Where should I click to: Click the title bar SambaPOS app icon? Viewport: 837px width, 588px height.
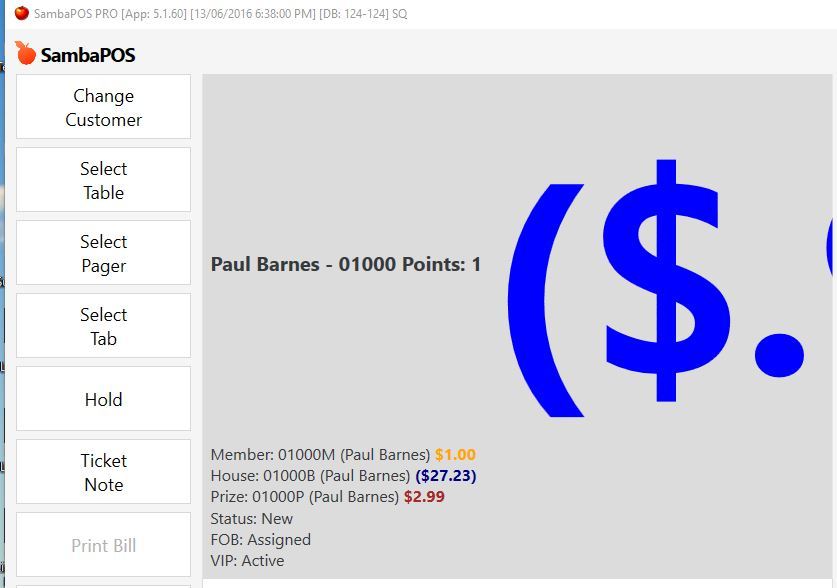point(22,13)
